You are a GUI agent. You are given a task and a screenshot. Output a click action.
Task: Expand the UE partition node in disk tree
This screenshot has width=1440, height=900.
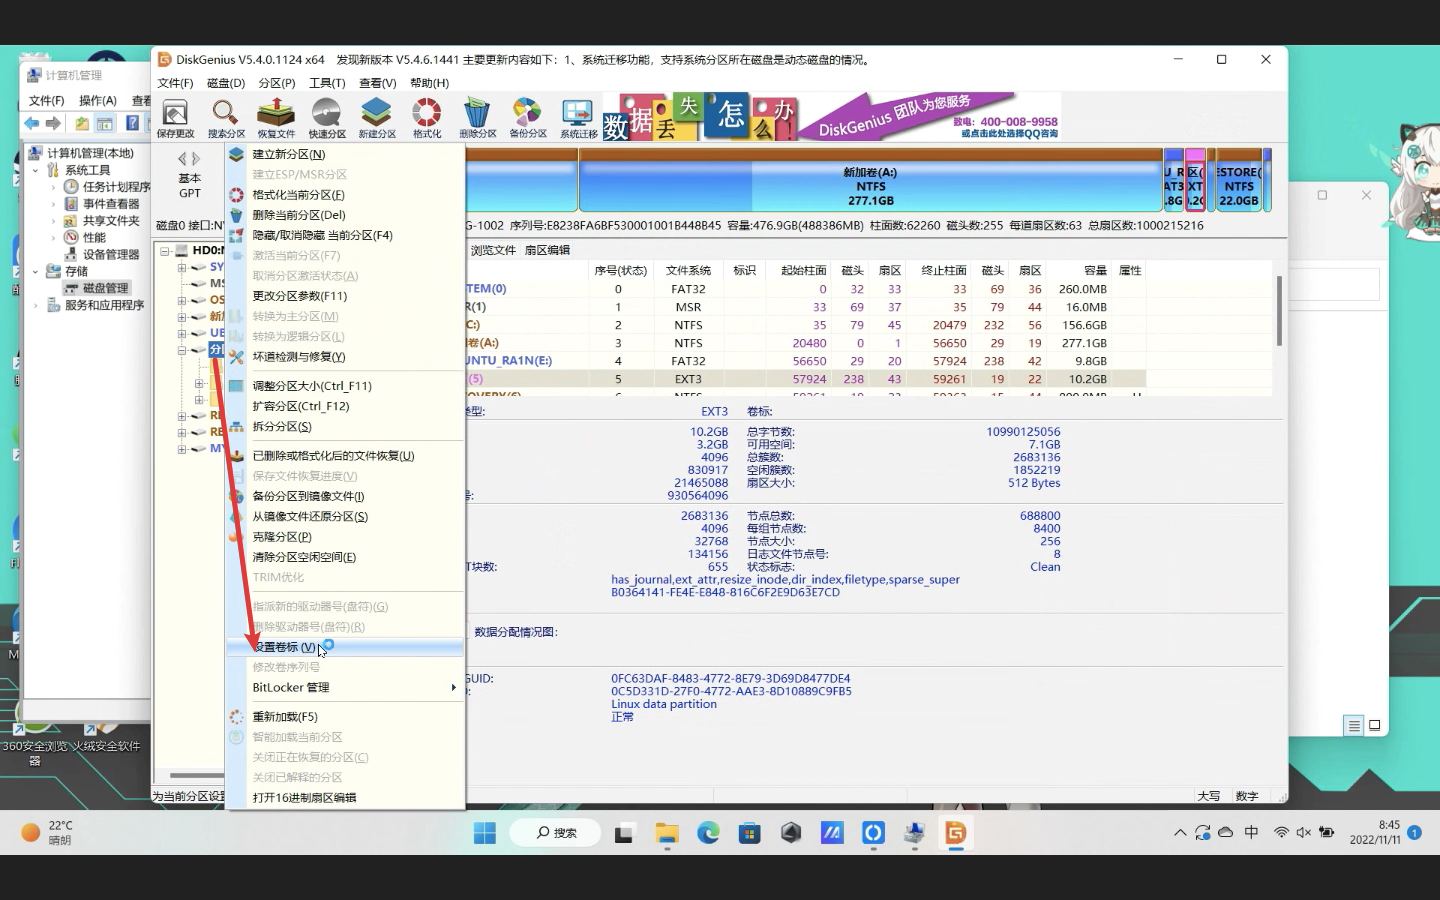(x=182, y=334)
